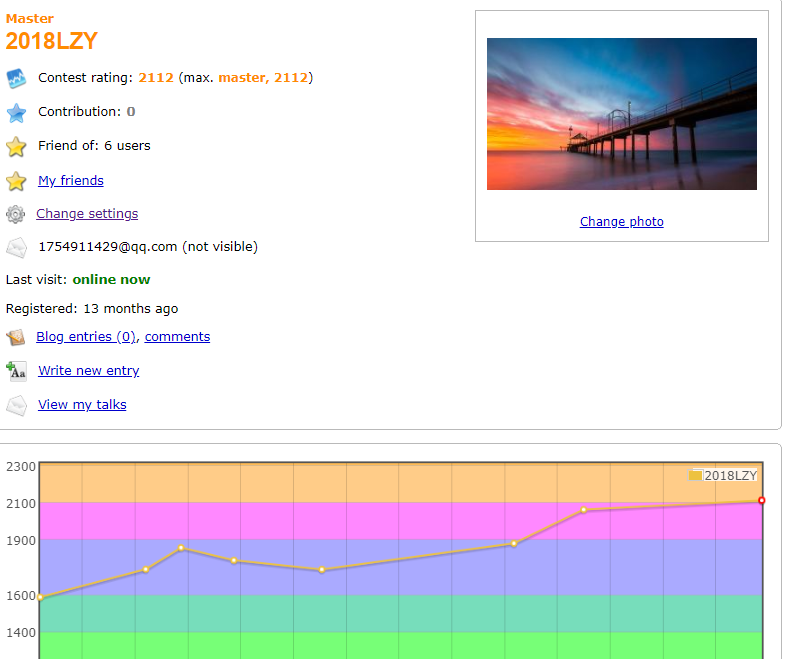Click the 2018LZY legend color swatch
The width and height of the screenshot is (789, 659).
[x=695, y=475]
